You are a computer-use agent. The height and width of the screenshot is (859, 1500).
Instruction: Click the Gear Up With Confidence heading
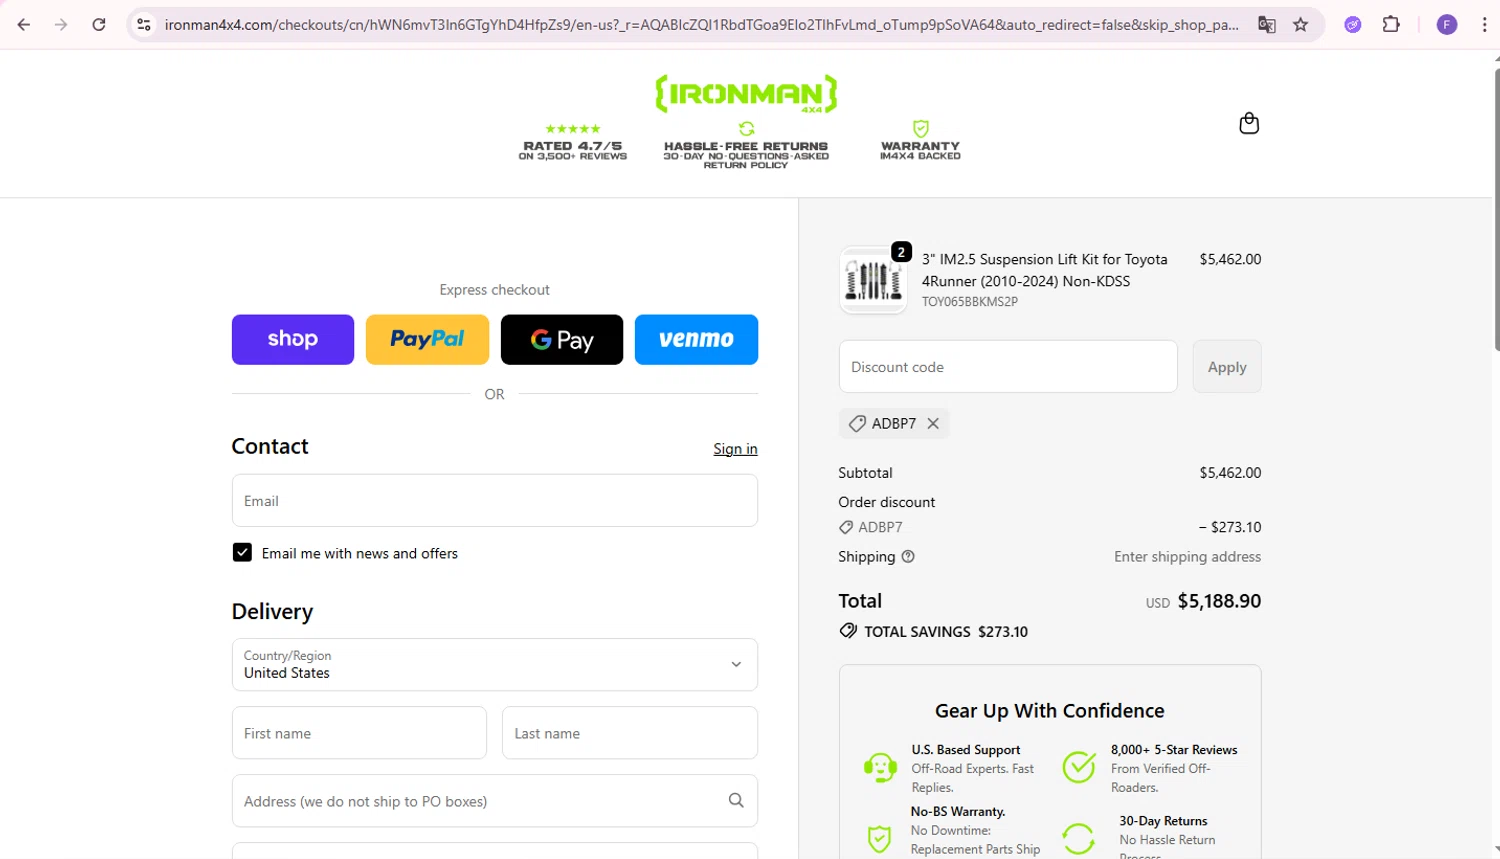(1049, 711)
